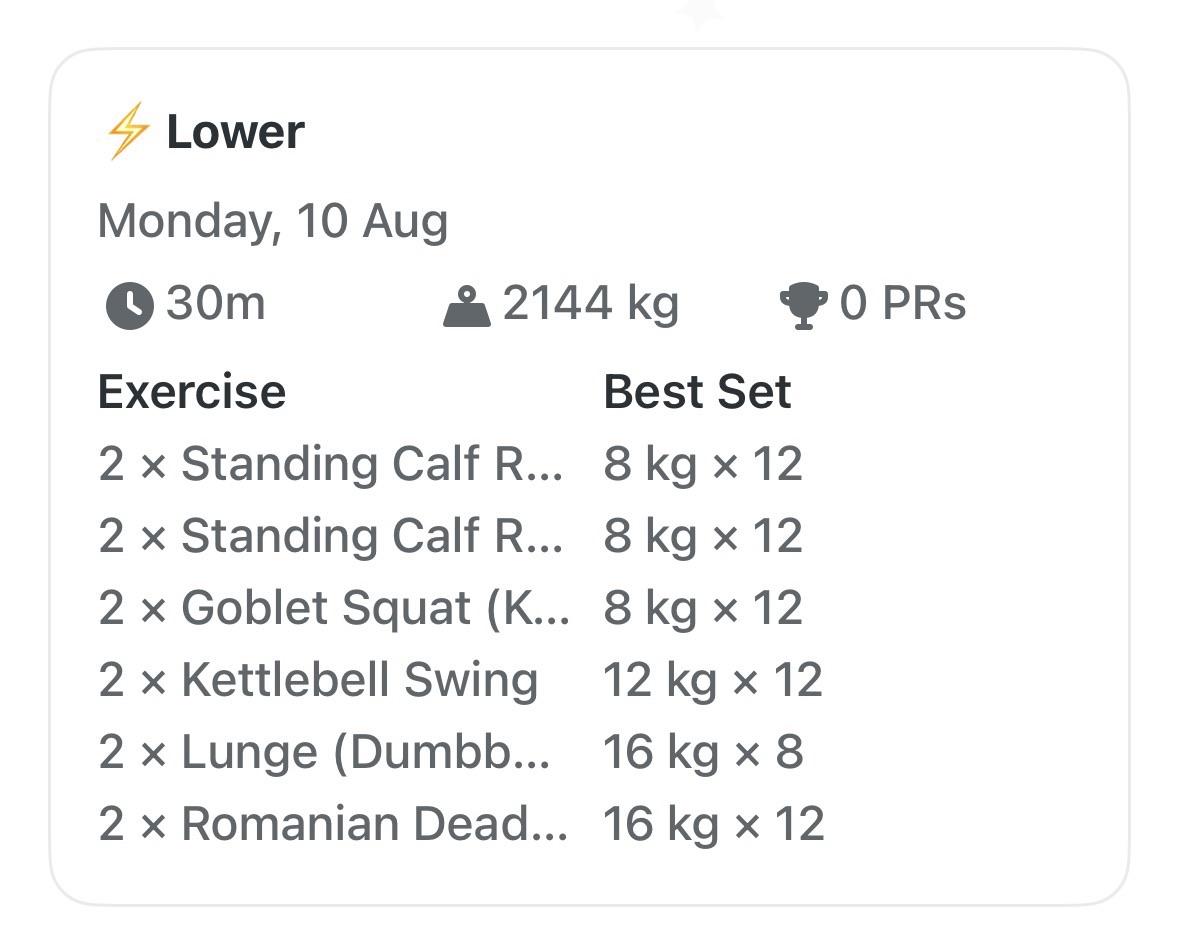The height and width of the screenshot is (949, 1179).
Task: Click the 16 kg × 8 best set
Action: (x=703, y=753)
